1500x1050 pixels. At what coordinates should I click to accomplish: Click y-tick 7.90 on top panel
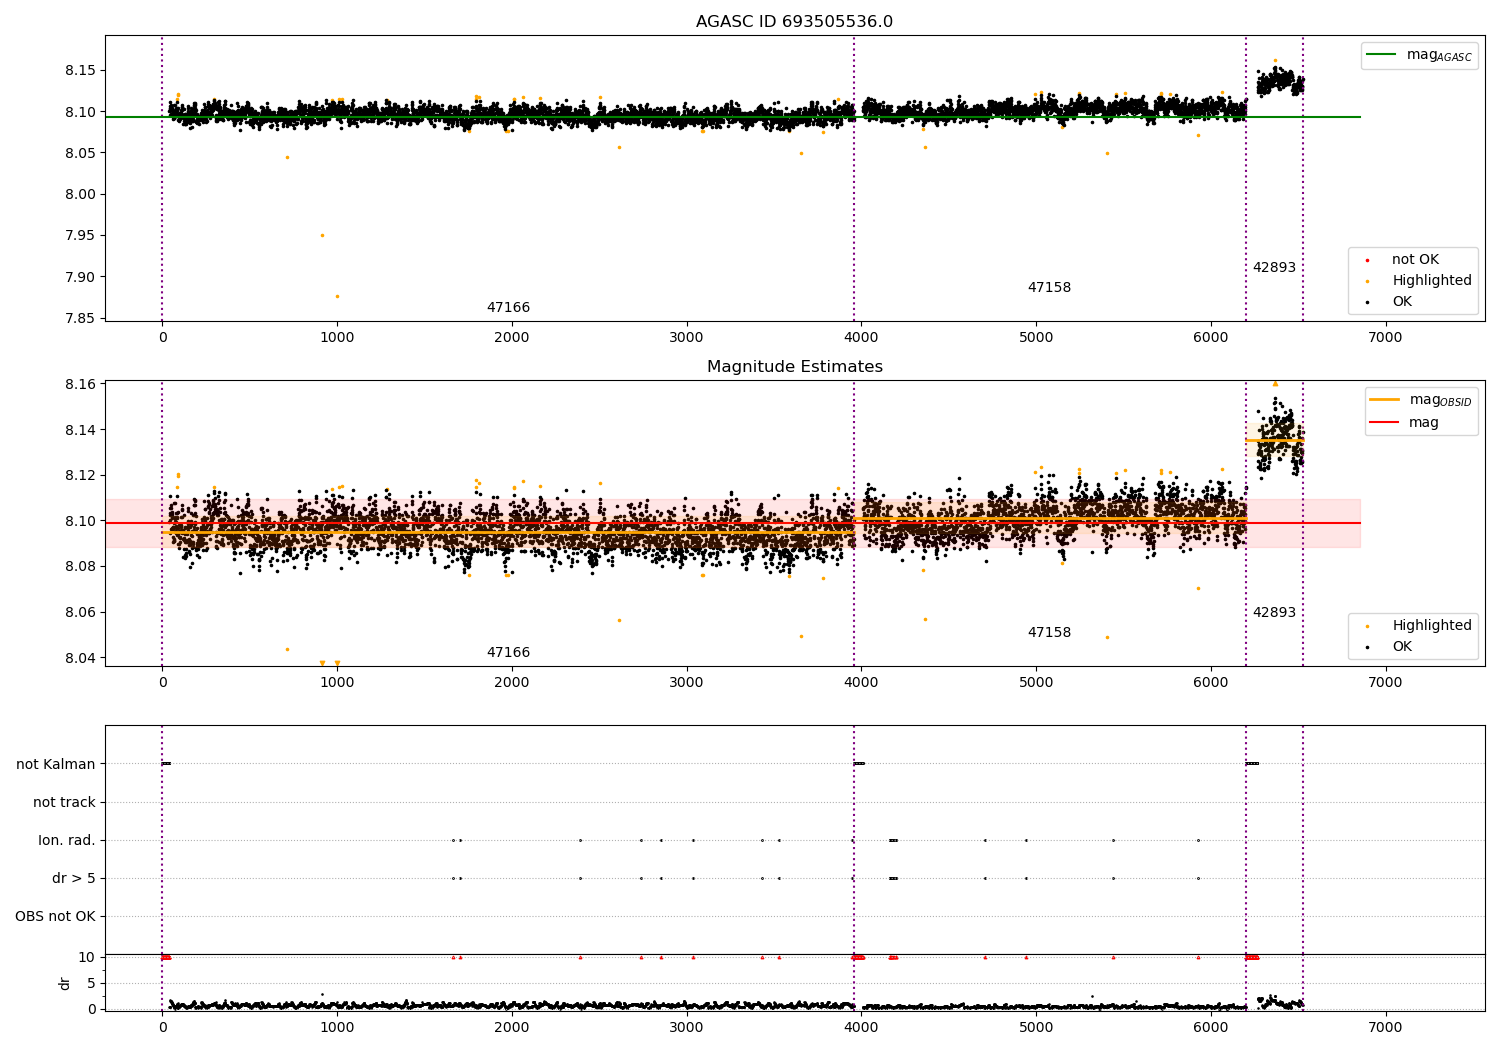79,278
